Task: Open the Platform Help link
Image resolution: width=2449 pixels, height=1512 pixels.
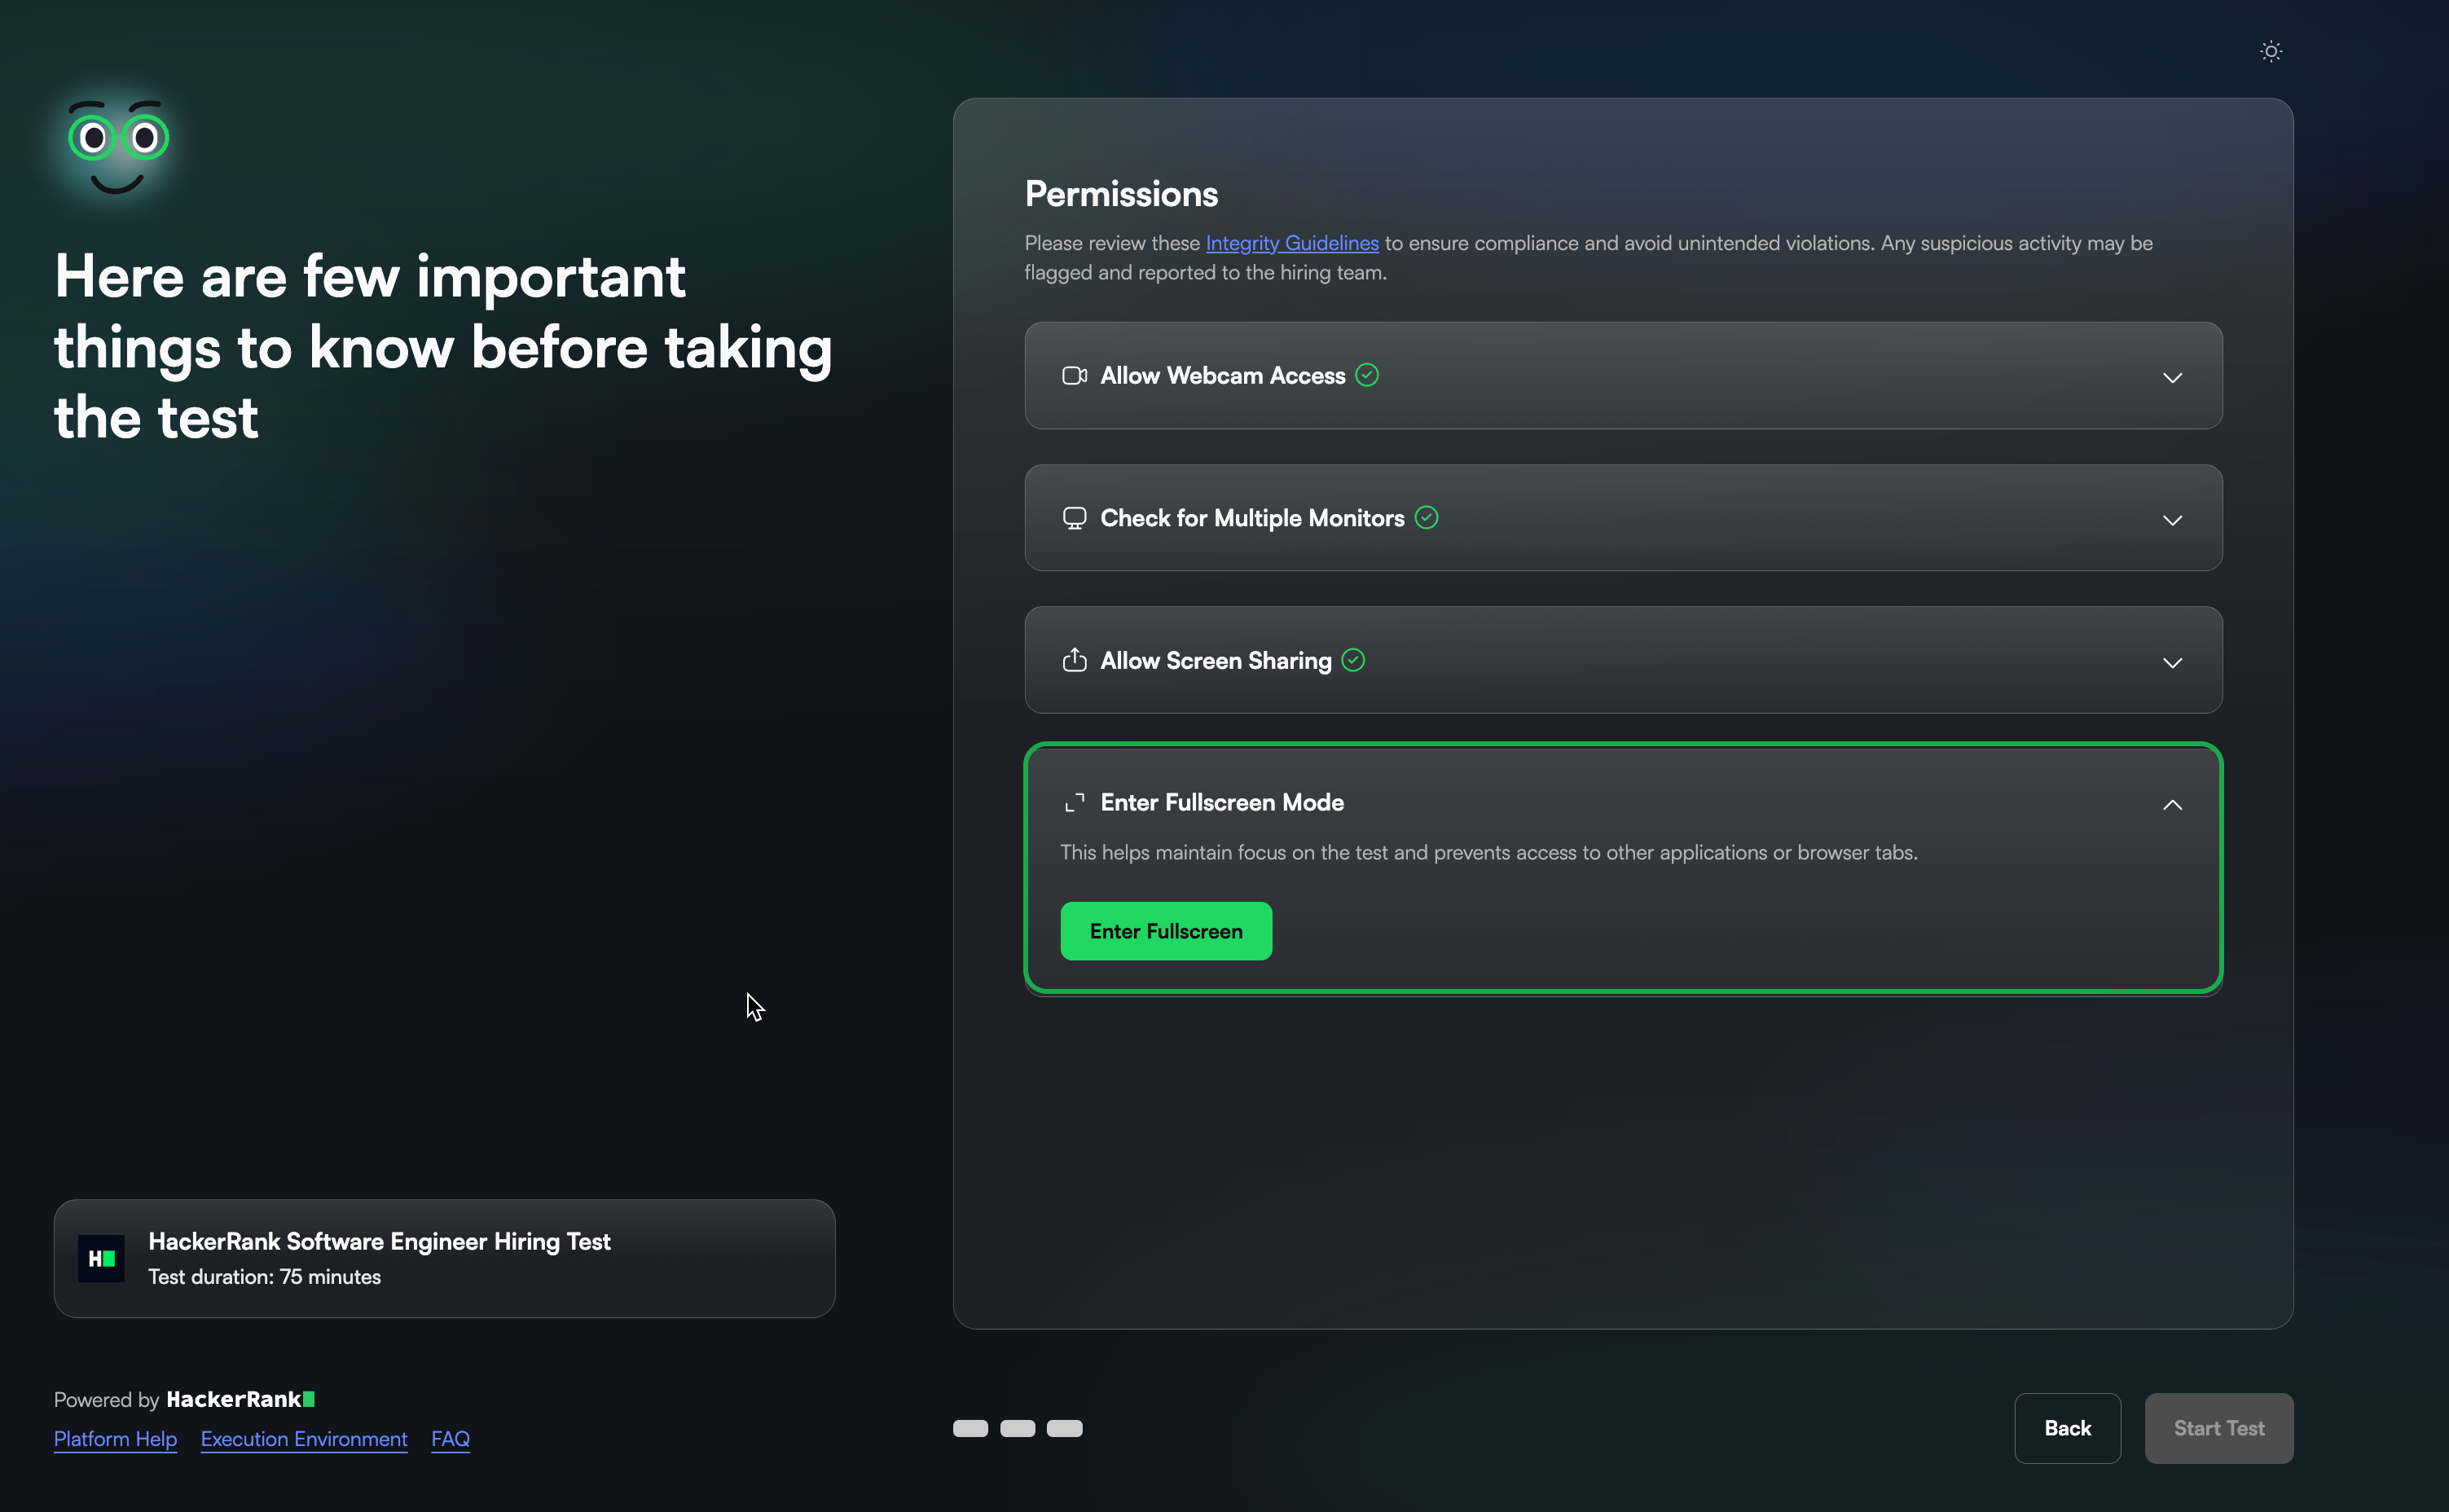Action: [x=115, y=1438]
